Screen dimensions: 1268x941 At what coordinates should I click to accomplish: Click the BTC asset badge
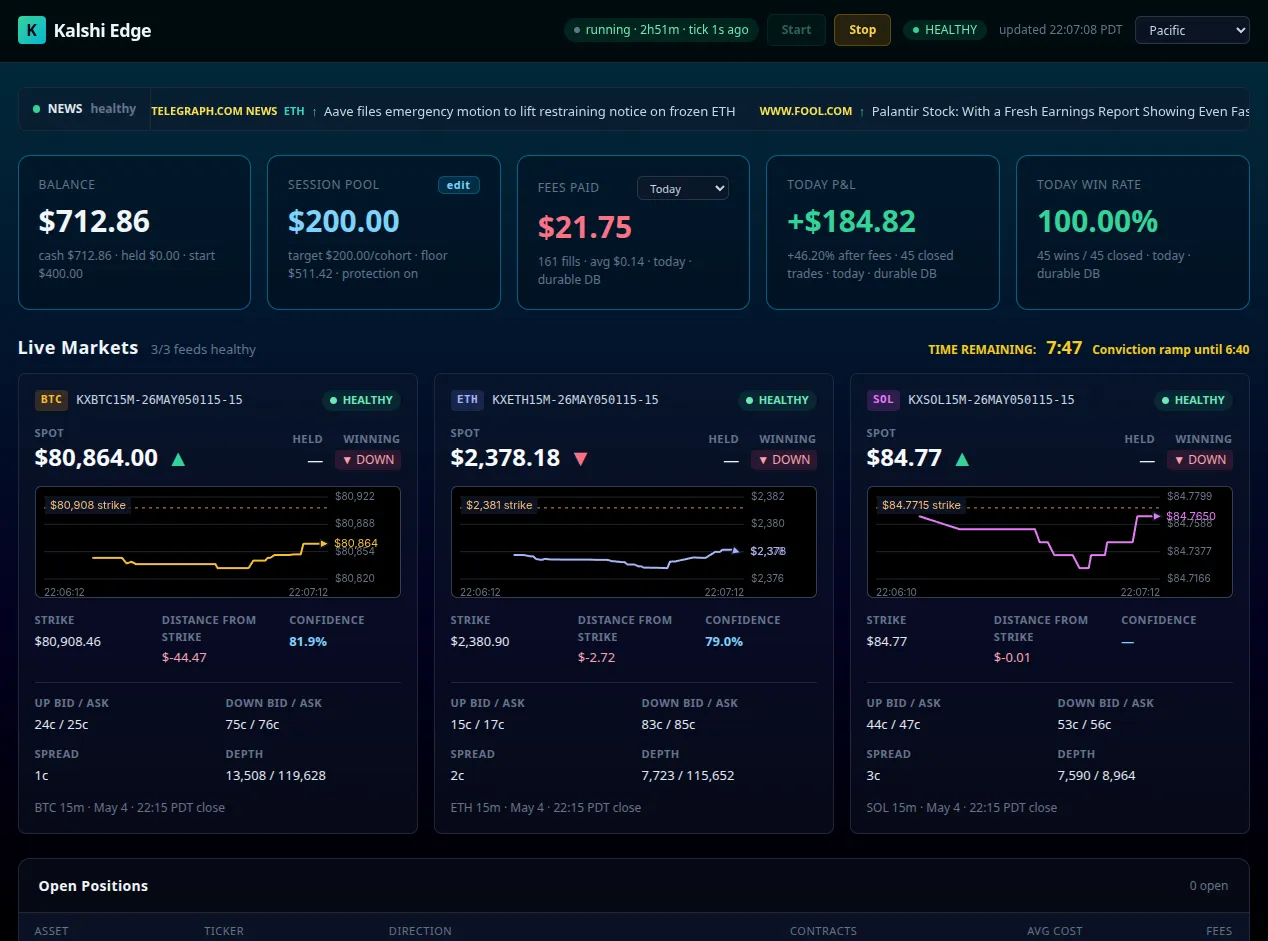[x=52, y=400]
